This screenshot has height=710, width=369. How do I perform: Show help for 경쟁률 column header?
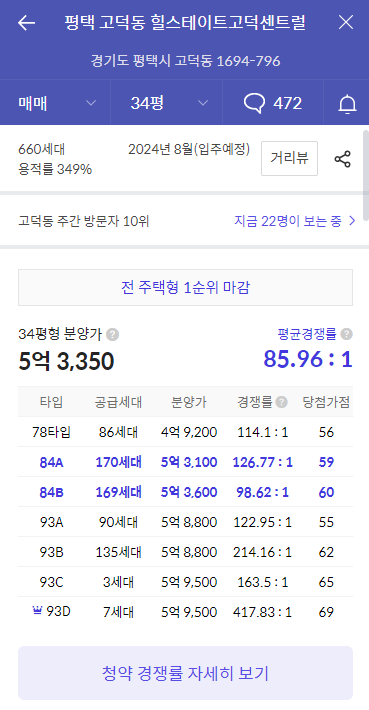point(282,402)
